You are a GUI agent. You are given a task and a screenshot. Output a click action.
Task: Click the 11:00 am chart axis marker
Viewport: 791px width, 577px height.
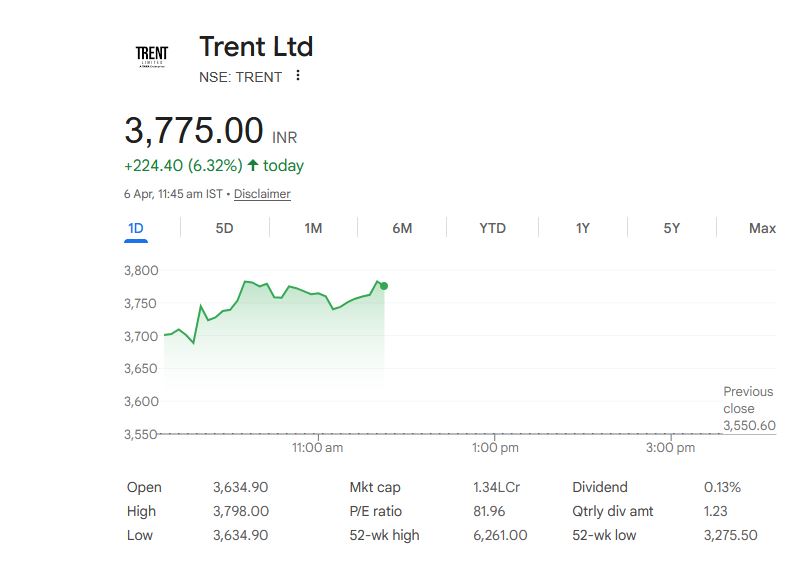tap(317, 448)
